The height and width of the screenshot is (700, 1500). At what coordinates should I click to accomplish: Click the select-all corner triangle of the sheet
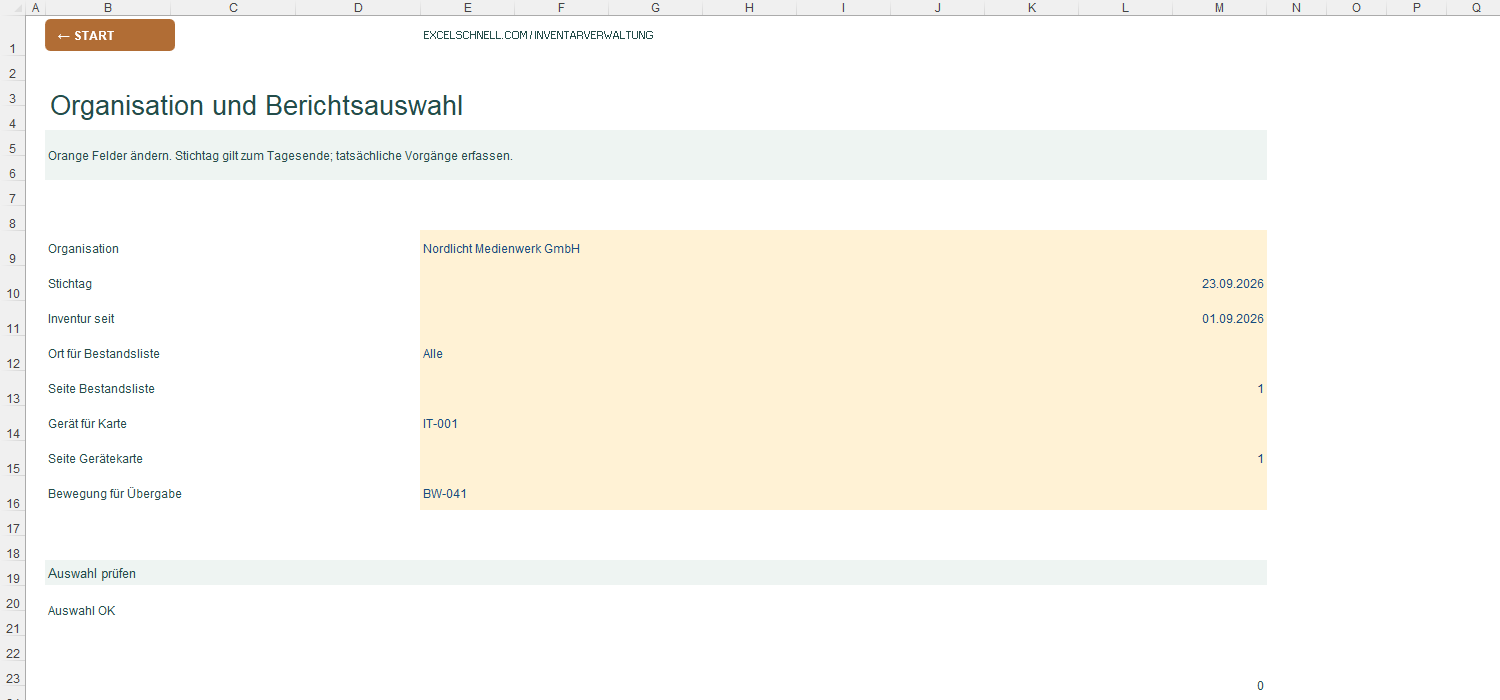pos(12,8)
